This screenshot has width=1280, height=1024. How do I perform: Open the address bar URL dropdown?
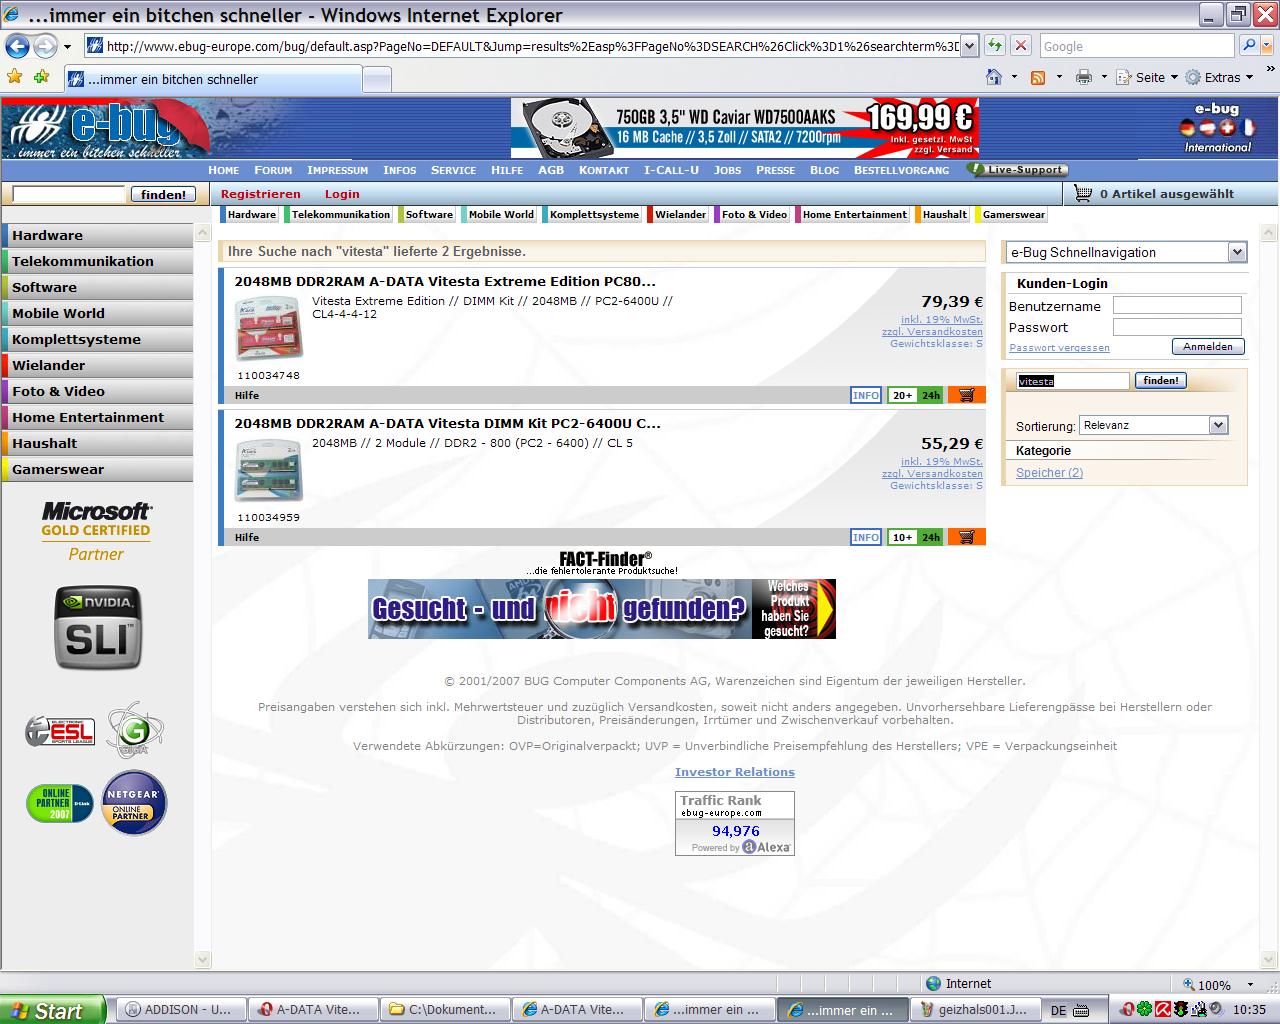pos(968,46)
